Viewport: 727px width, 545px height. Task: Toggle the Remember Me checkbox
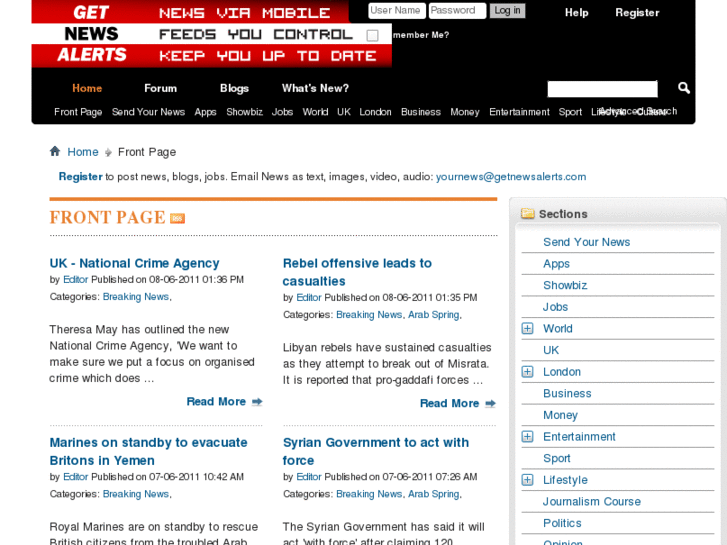point(372,36)
